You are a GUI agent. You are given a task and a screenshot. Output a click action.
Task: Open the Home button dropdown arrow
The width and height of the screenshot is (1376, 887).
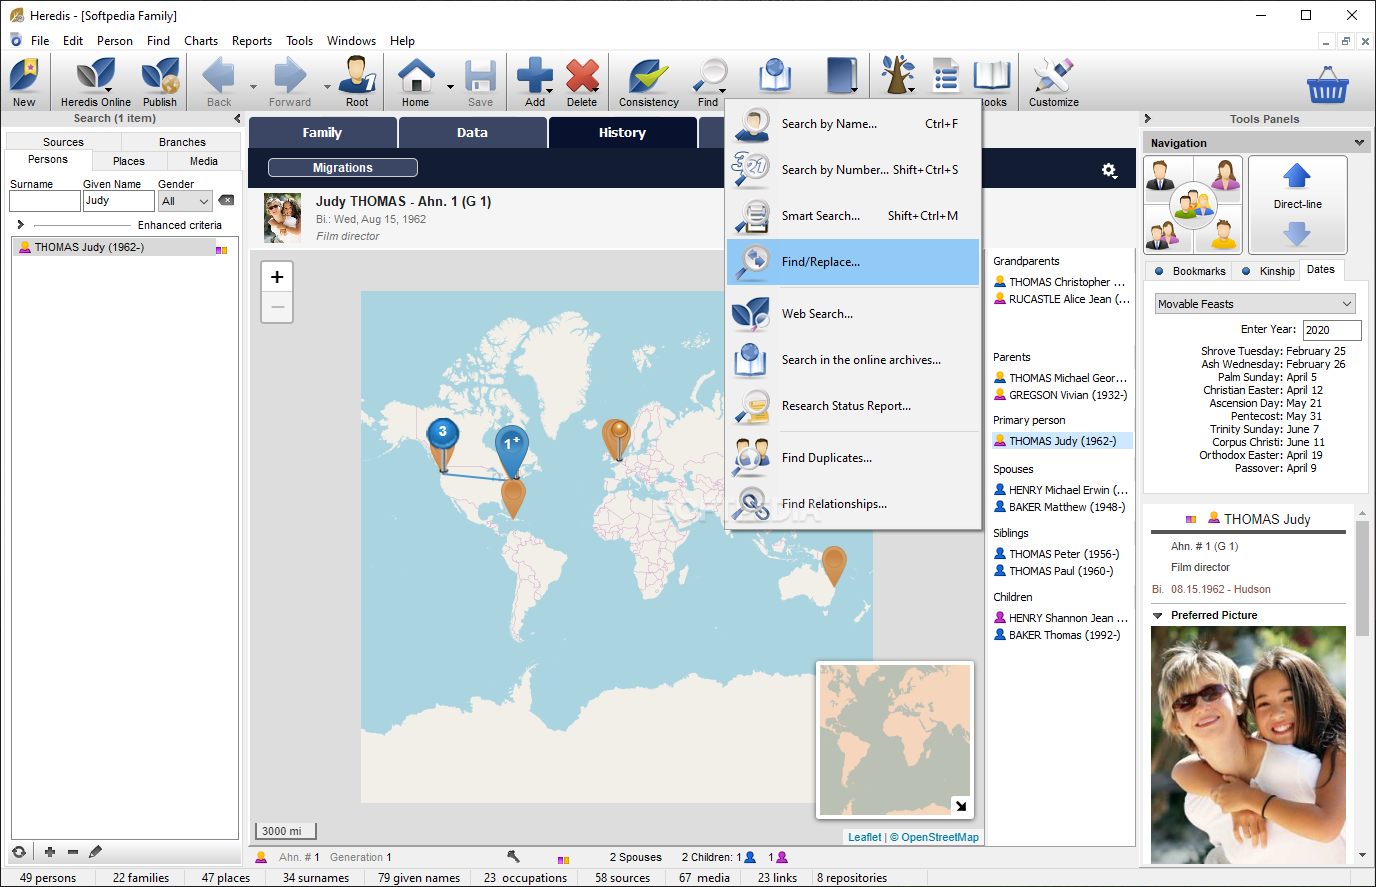click(450, 87)
